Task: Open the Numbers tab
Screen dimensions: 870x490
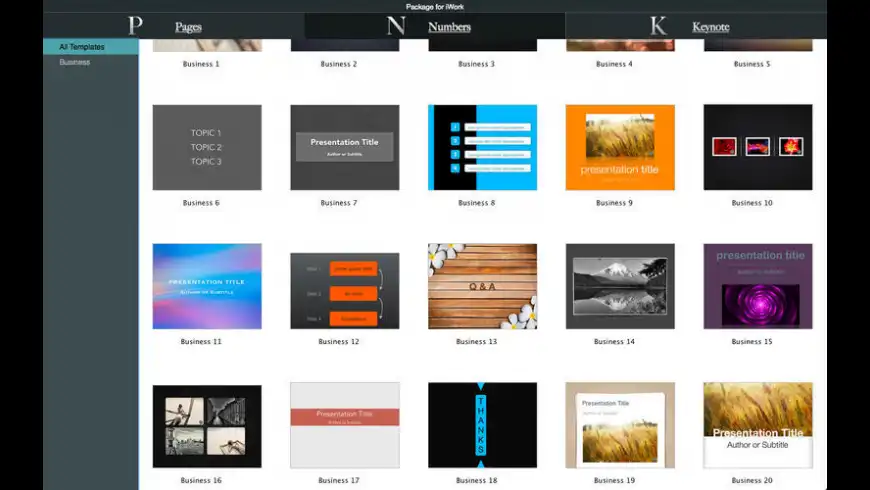Action: click(449, 27)
